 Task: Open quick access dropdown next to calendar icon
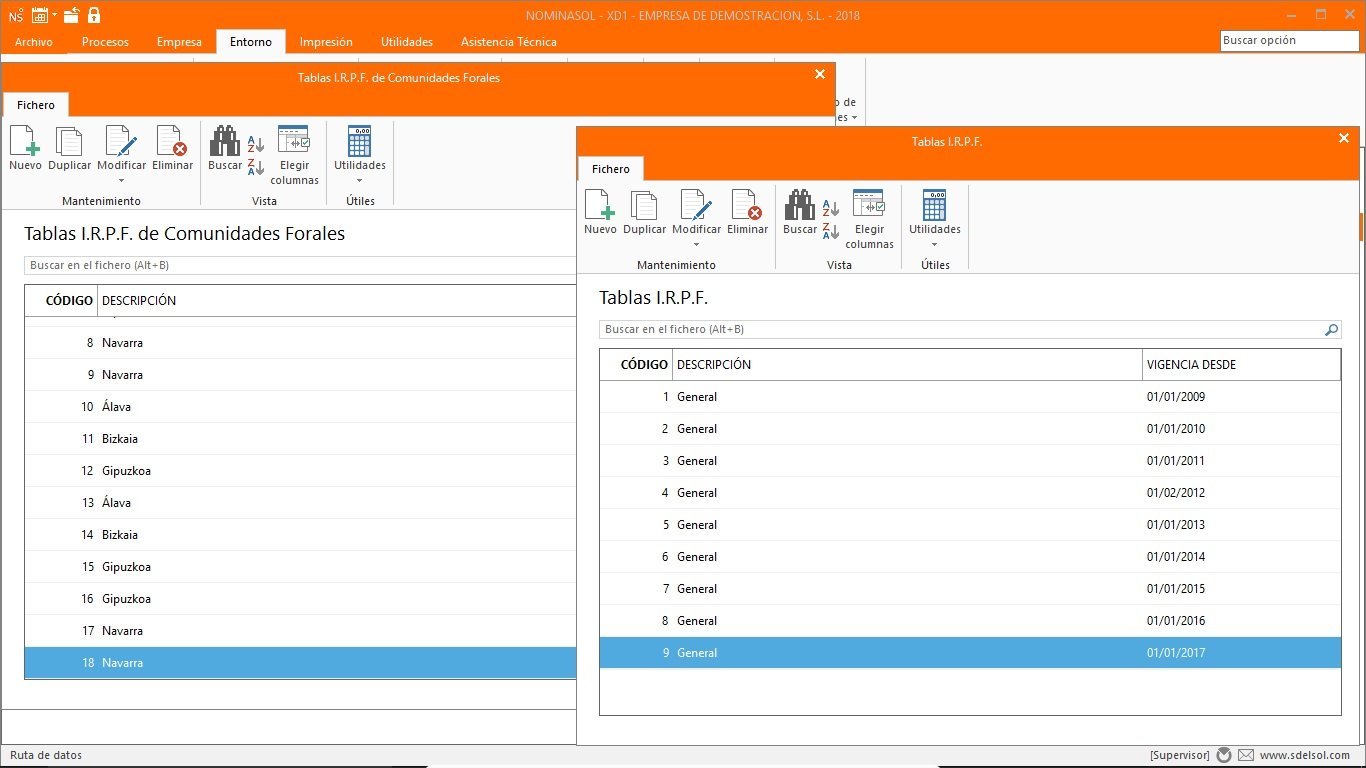55,15
